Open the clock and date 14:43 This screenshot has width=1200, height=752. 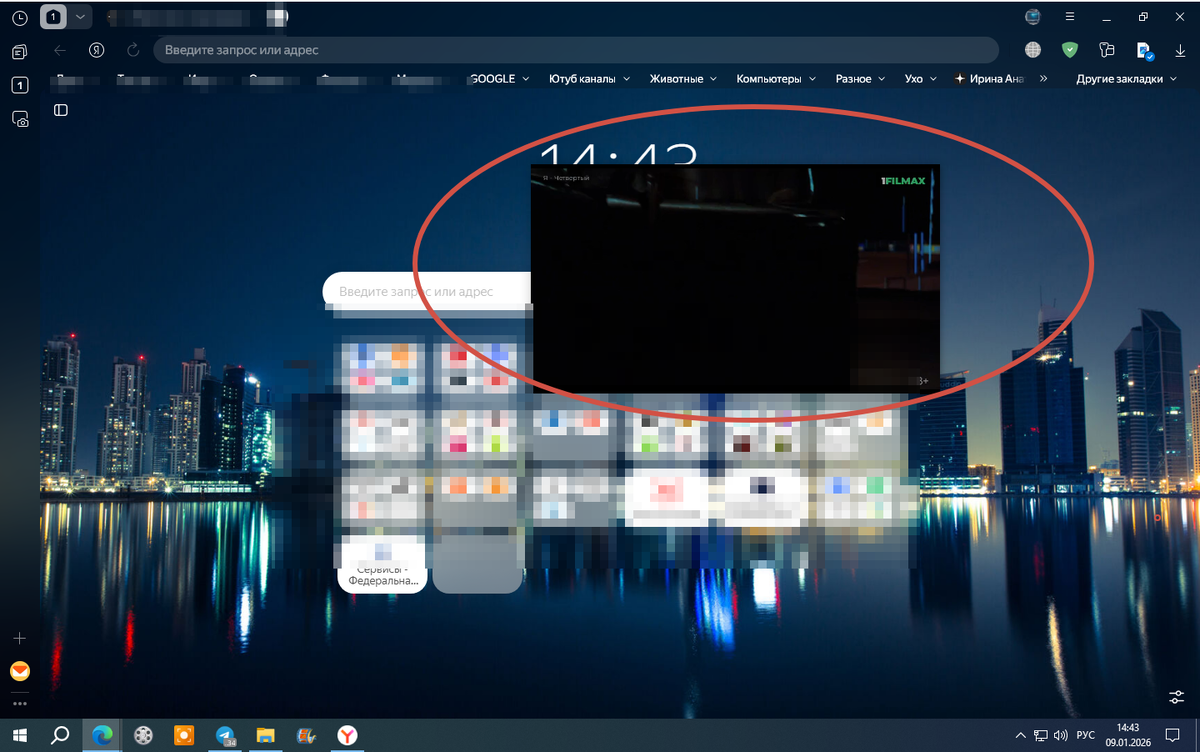(1128, 735)
